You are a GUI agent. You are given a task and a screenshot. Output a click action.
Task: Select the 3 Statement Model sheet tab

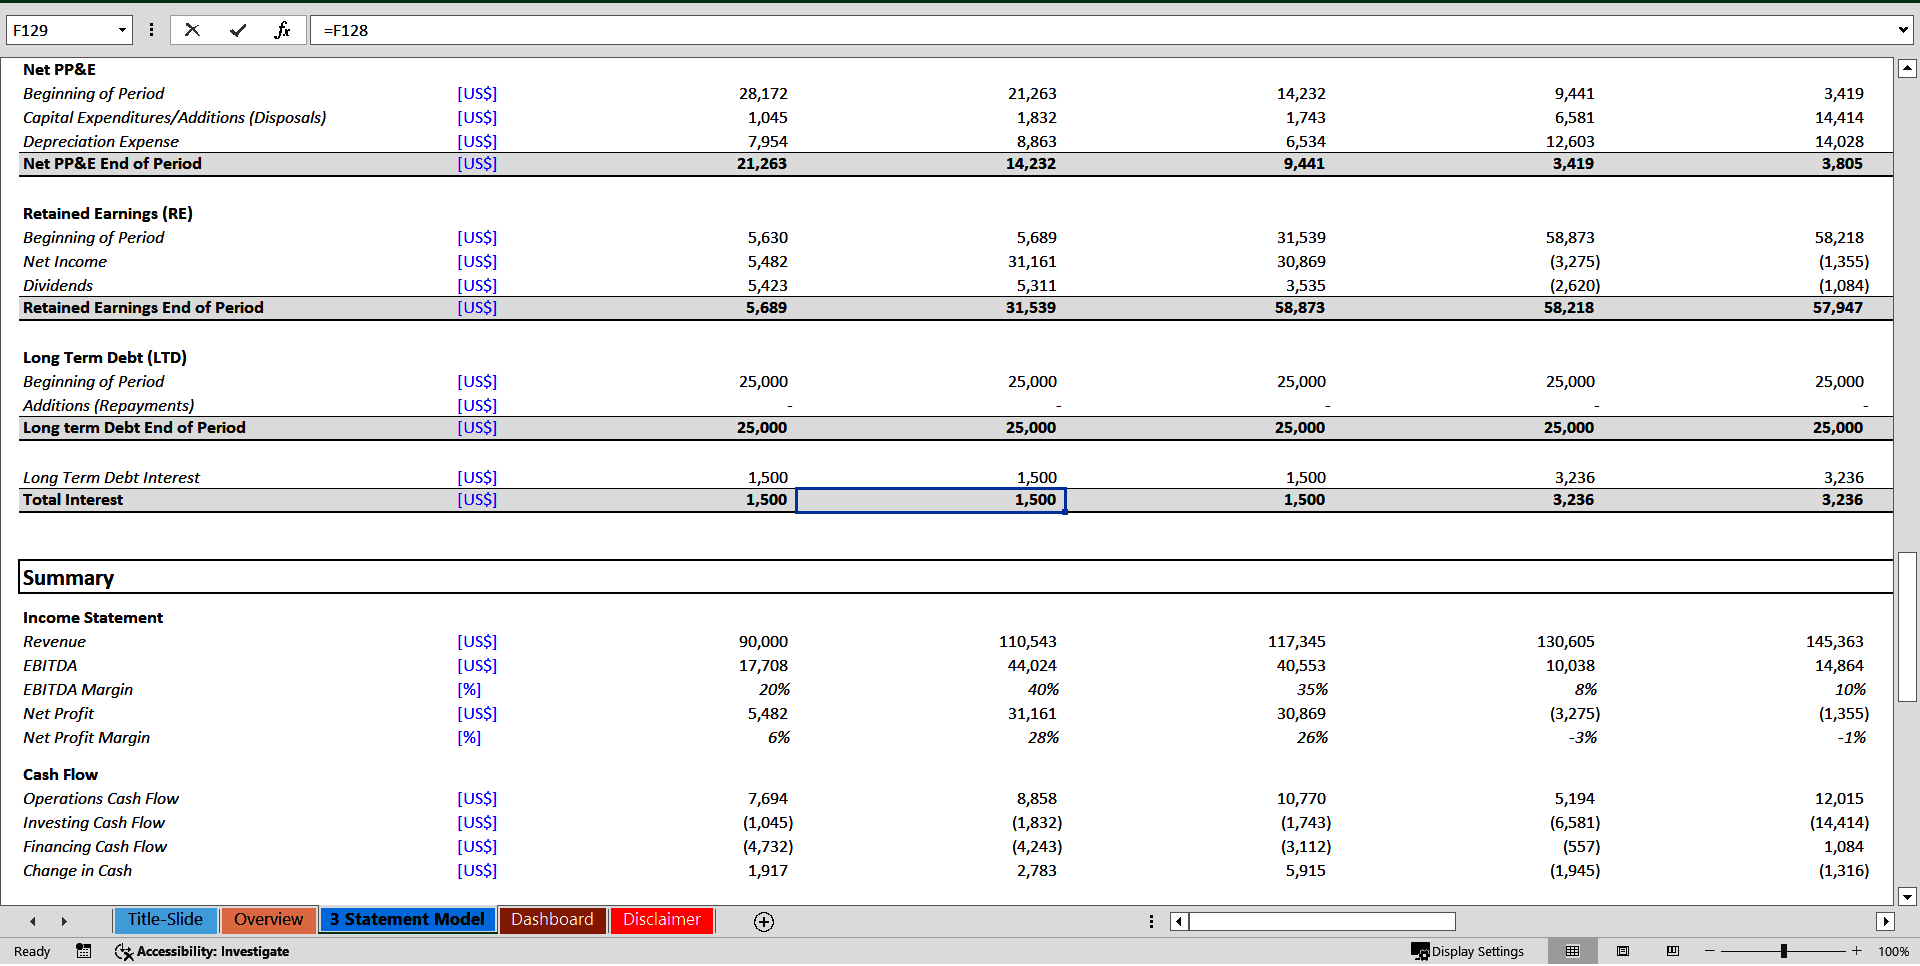pyautogui.click(x=407, y=920)
